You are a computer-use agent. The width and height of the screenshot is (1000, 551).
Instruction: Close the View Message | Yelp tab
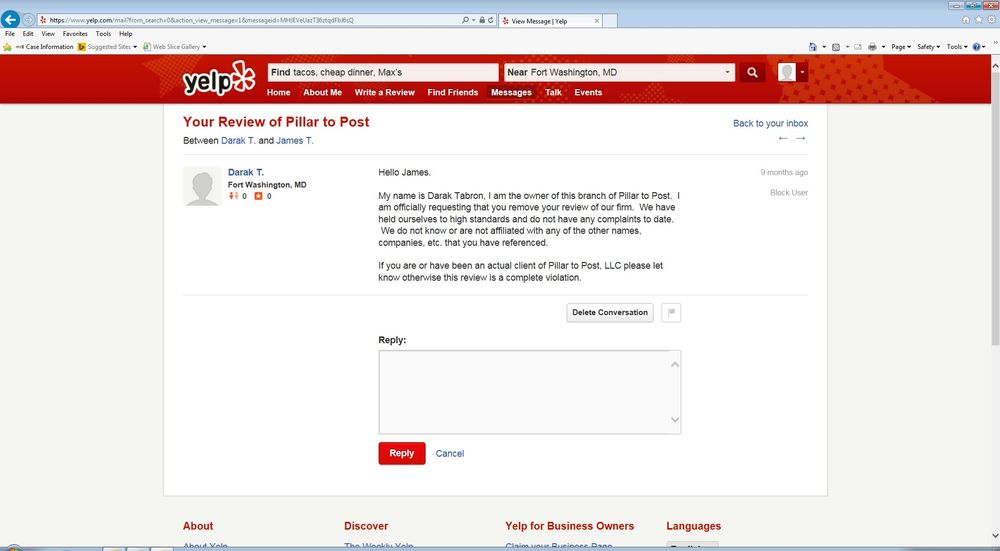click(597, 21)
